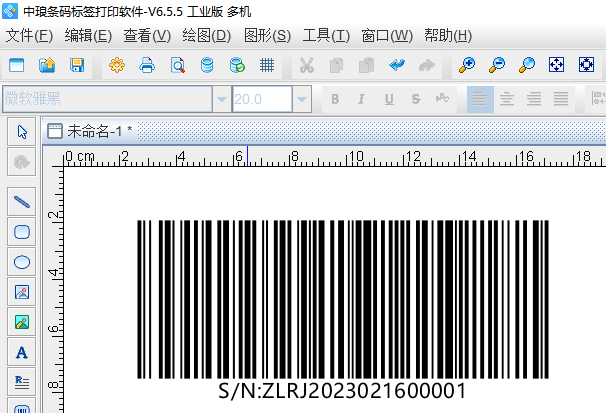Click the app logo in title bar
Viewport: 606px width, 413px height.
pos(10,11)
